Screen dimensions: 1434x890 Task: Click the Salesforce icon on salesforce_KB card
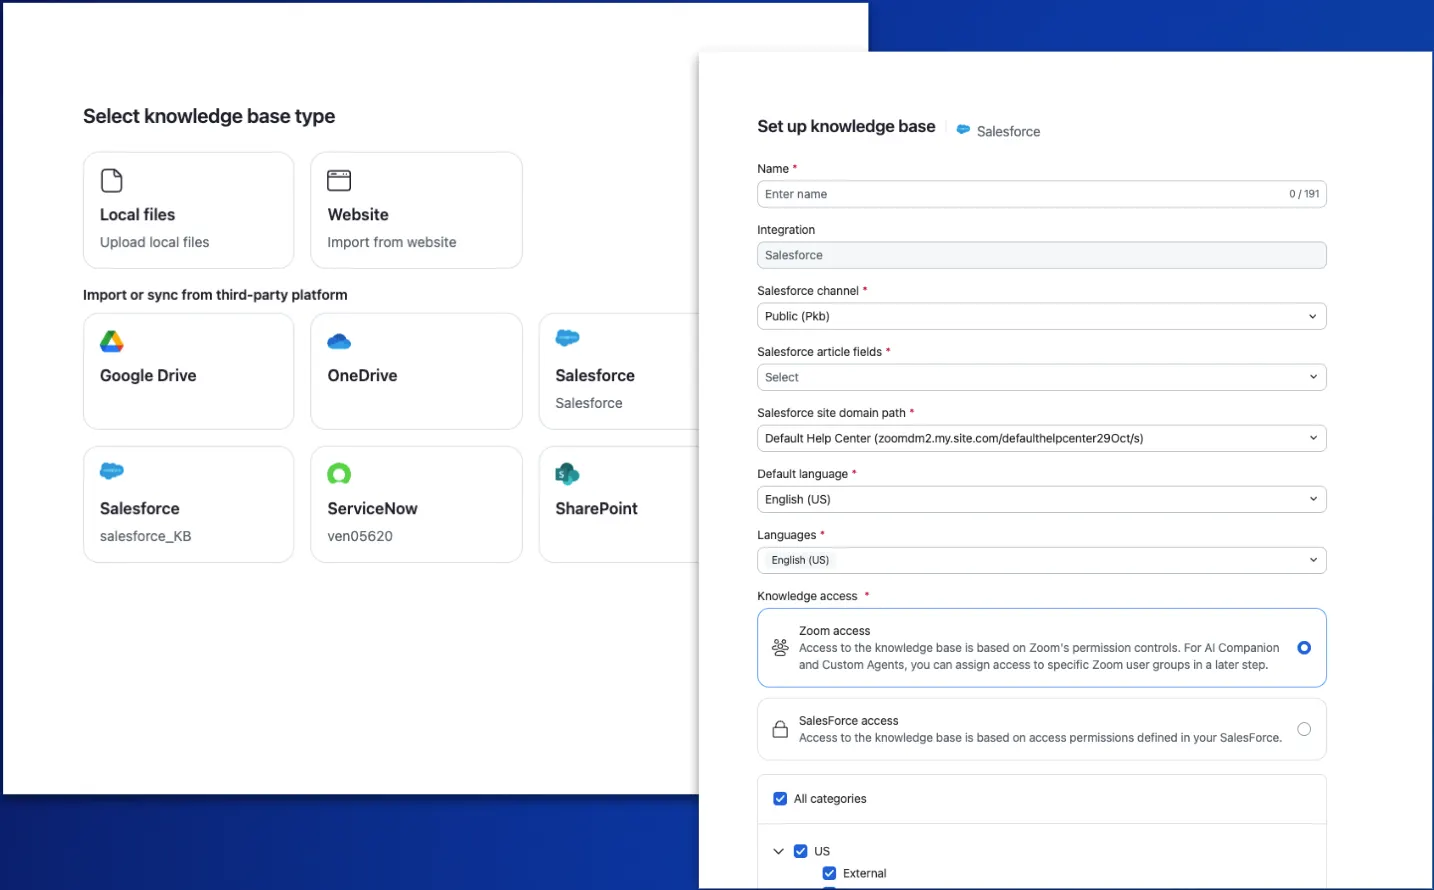pos(111,471)
